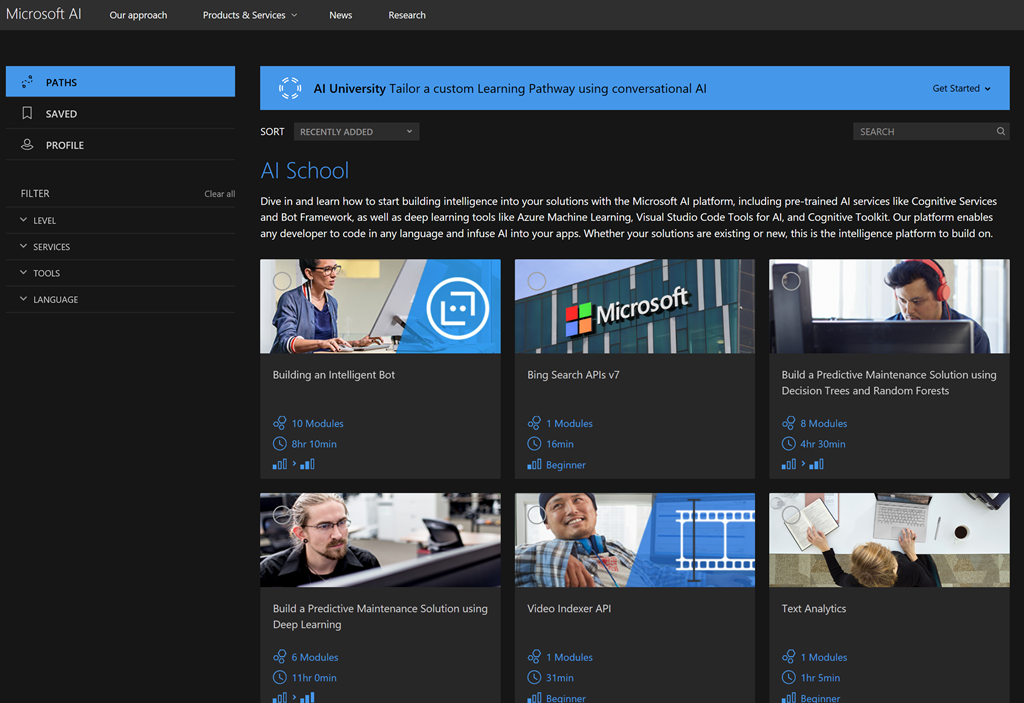Screen dimensions: 1024x703
Task: Click the Profile person icon
Action: 27,145
